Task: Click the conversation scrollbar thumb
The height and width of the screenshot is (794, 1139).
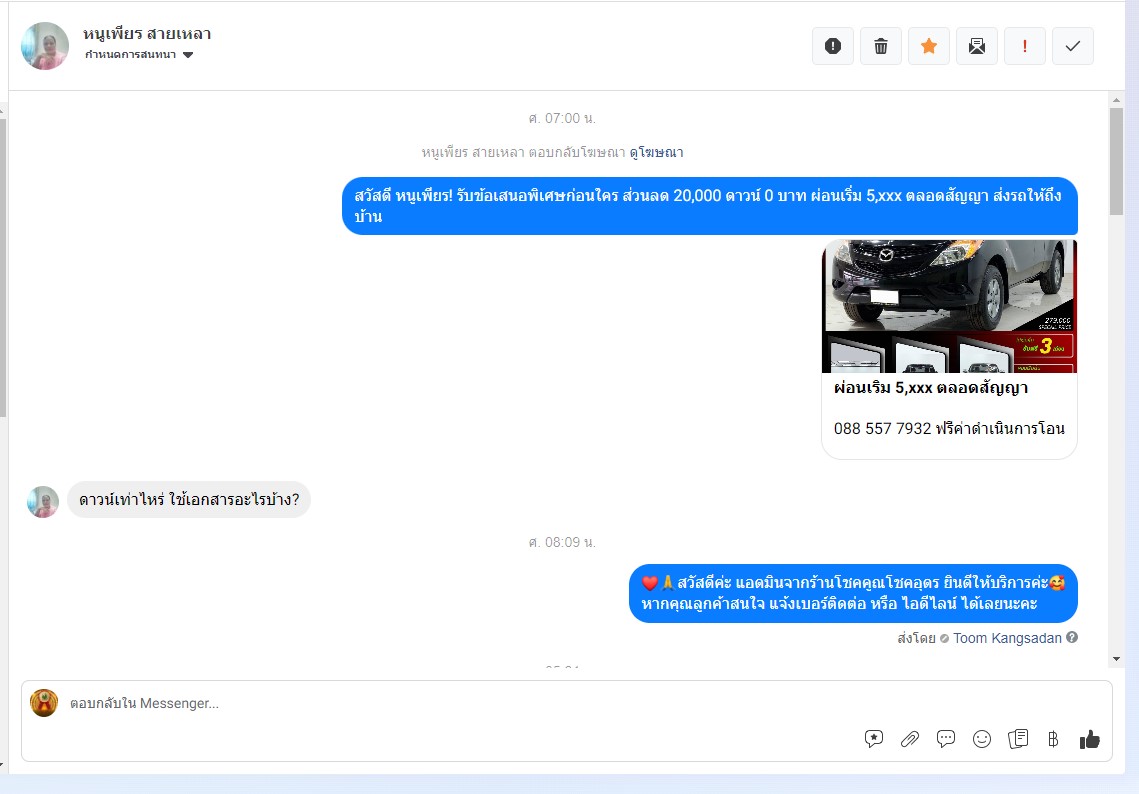Action: click(x=1116, y=161)
